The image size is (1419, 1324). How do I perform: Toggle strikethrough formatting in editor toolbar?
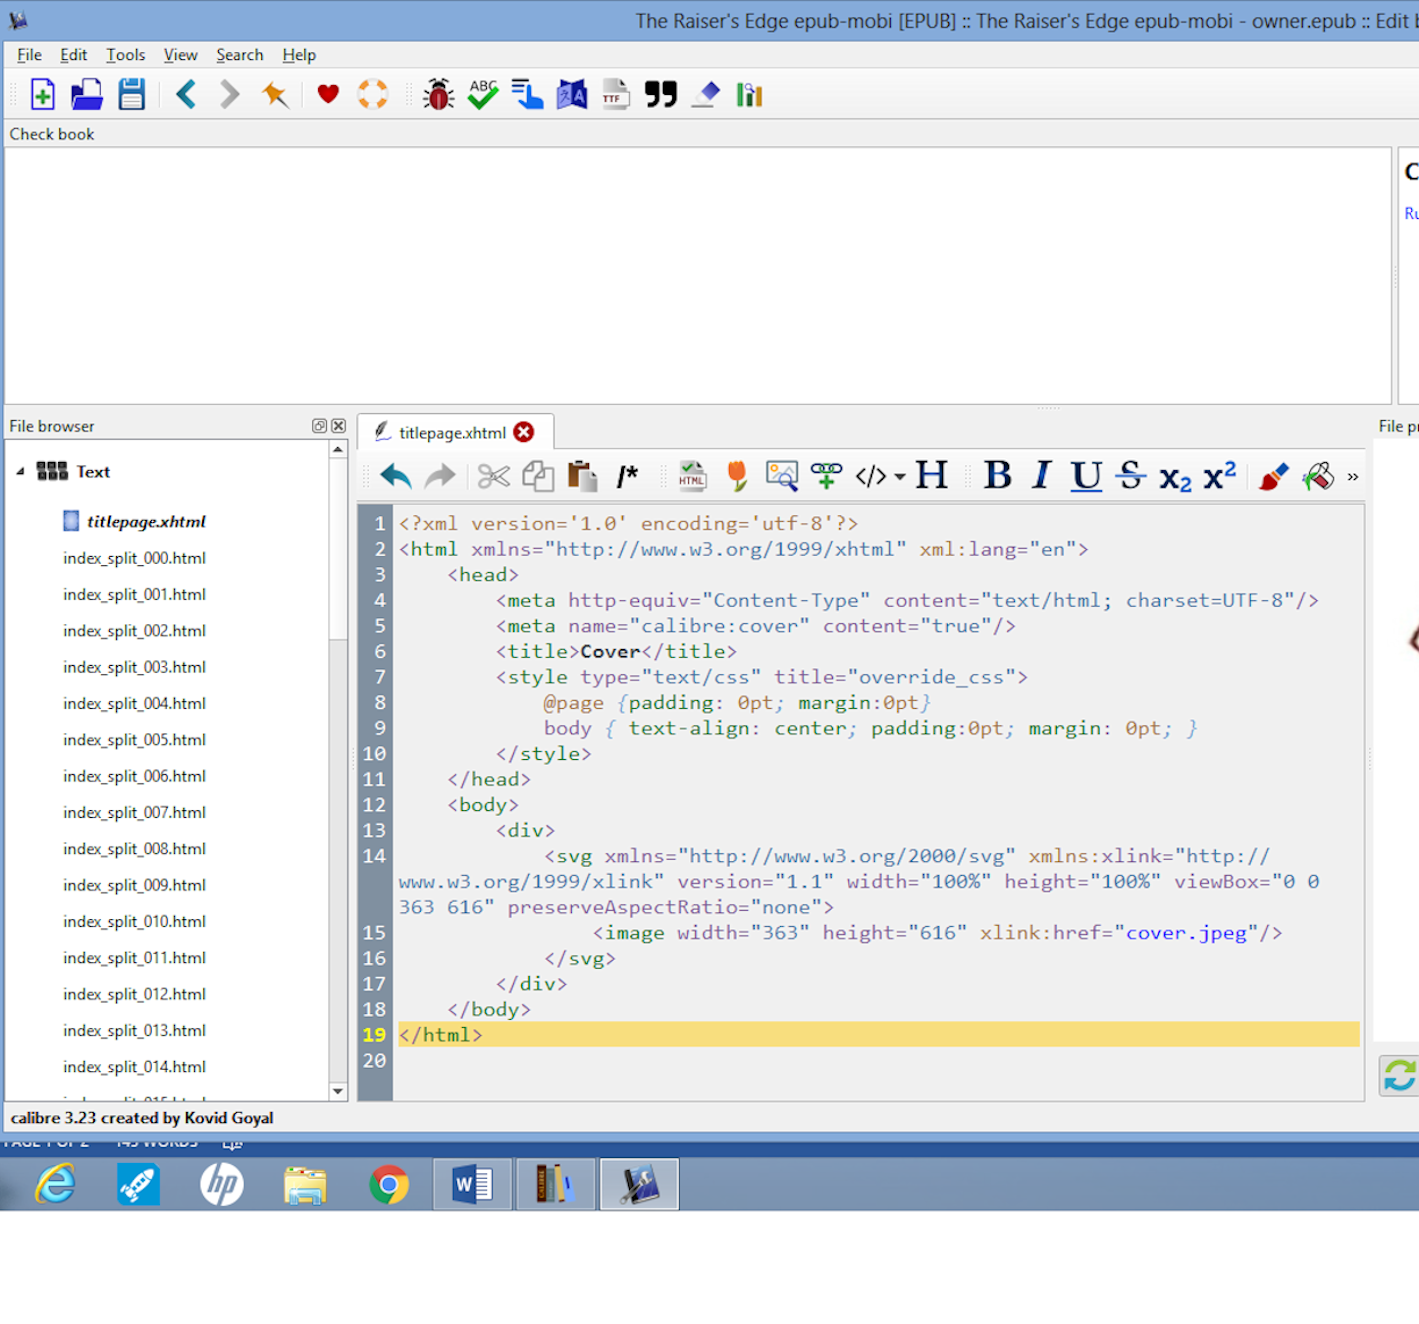[1131, 476]
